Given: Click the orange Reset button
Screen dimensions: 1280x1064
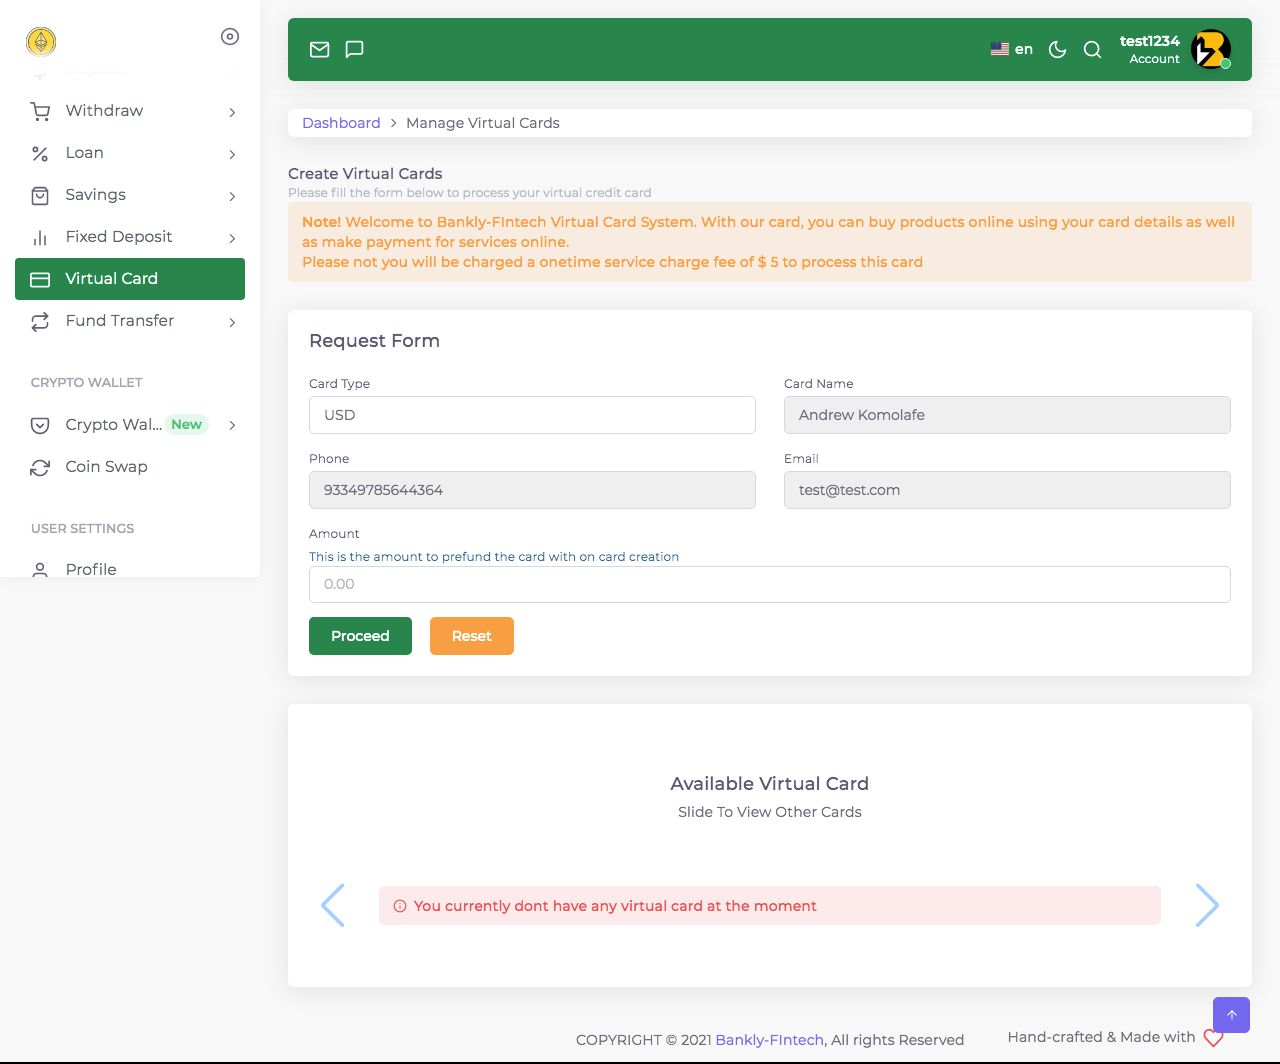Looking at the screenshot, I should click(471, 636).
